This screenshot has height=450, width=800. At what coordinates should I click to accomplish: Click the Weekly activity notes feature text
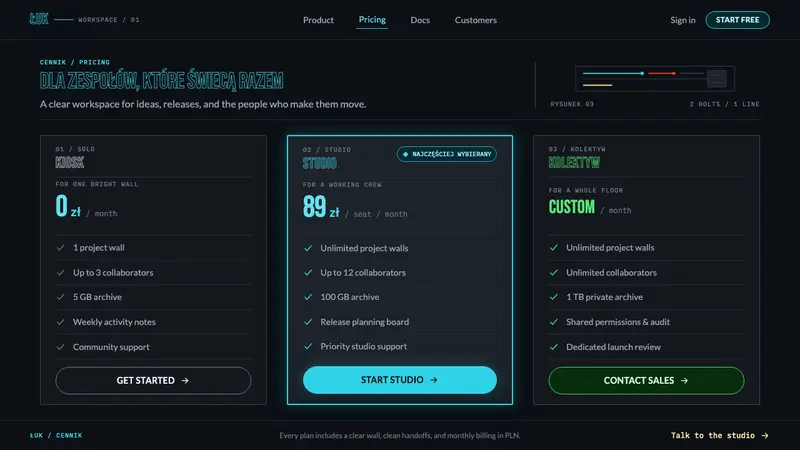click(x=114, y=322)
